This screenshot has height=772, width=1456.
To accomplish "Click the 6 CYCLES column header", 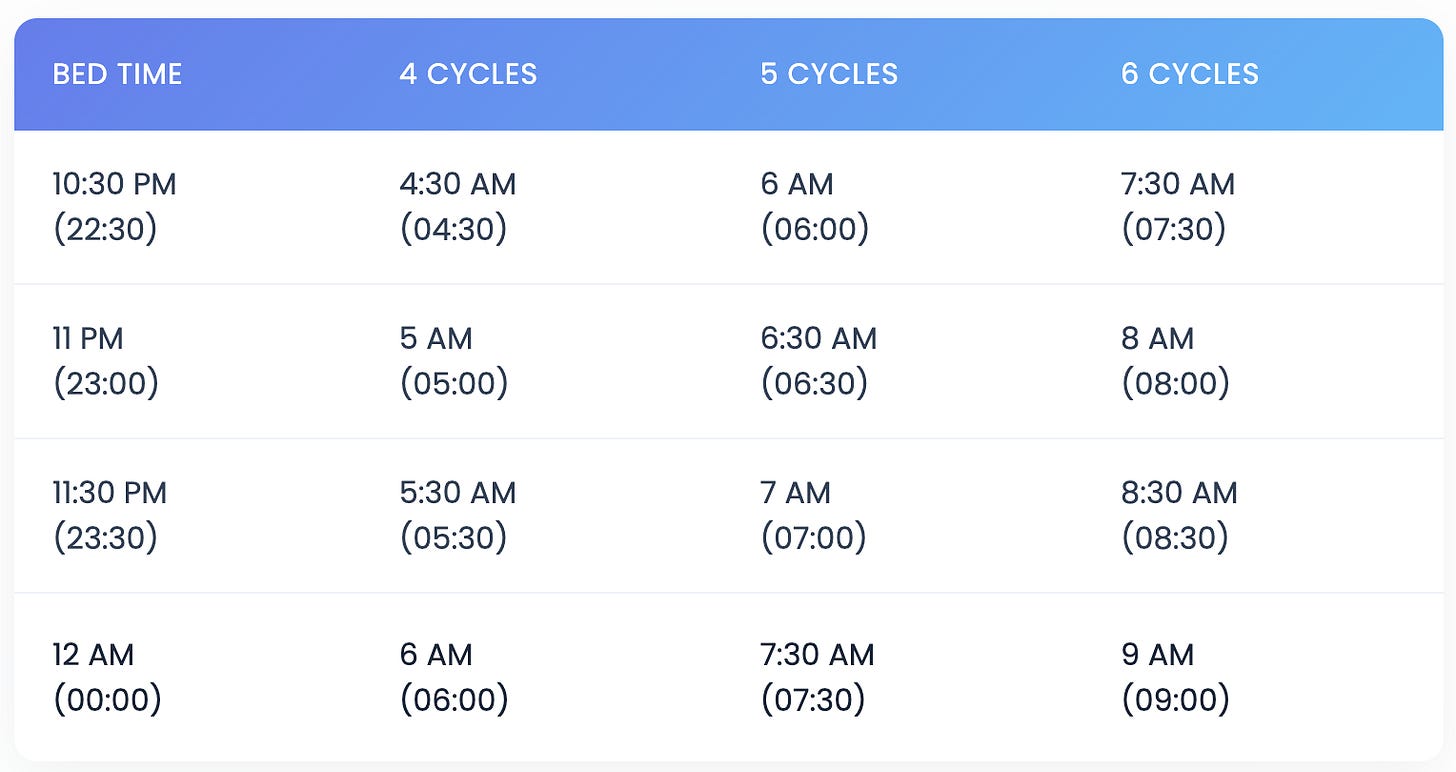I will (1190, 74).
